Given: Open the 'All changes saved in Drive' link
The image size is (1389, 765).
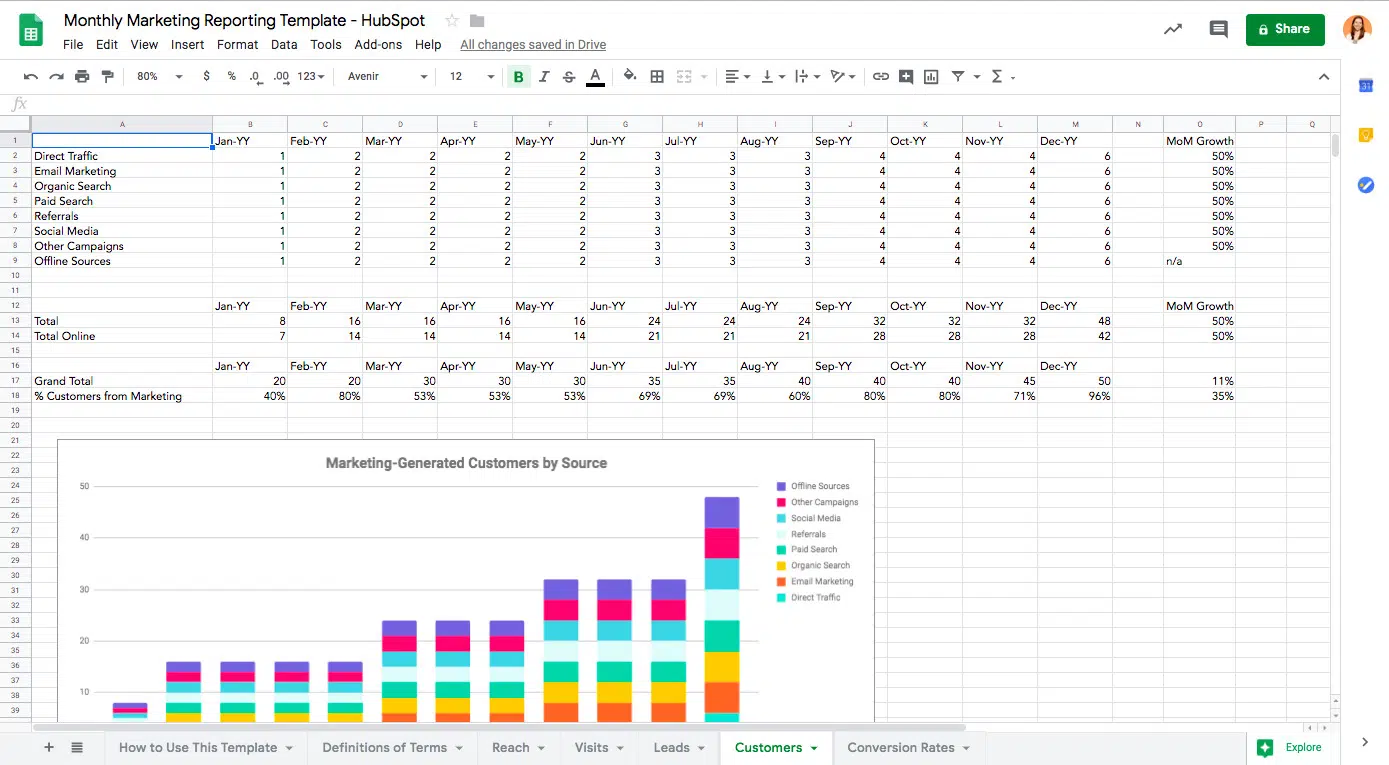Looking at the screenshot, I should coord(533,44).
